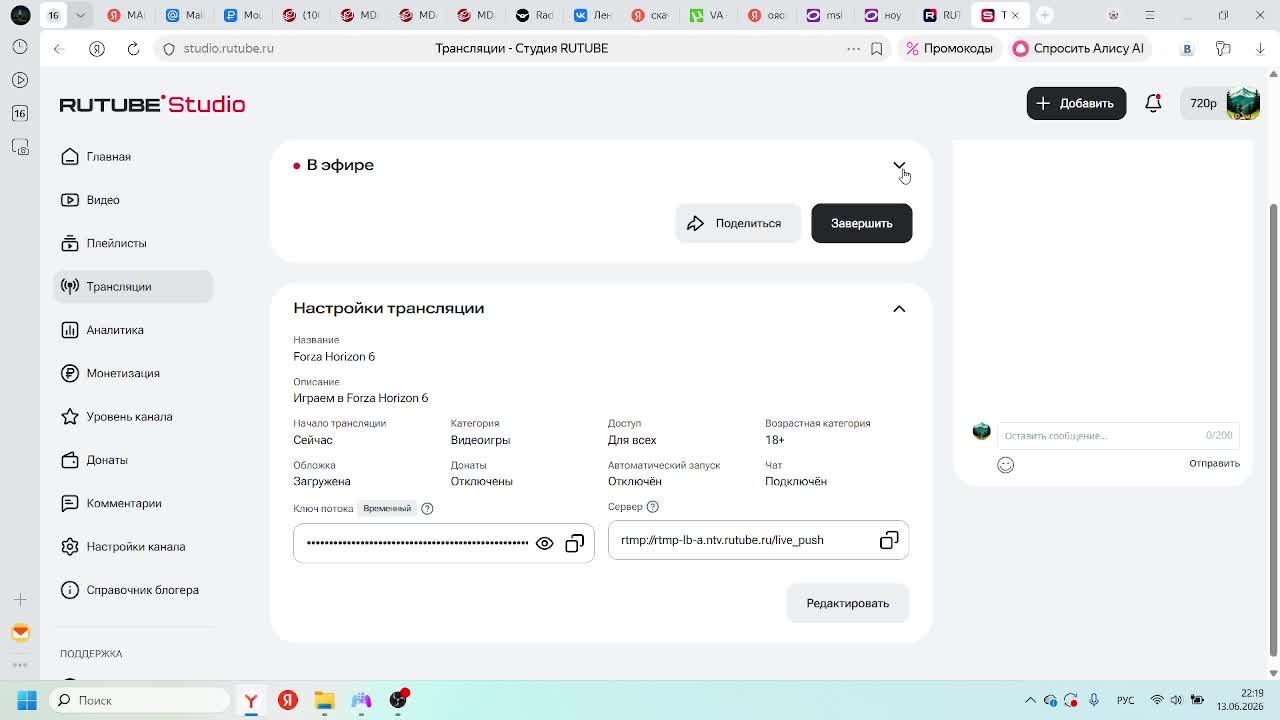Collapse Настройки трансляции section
Viewport: 1280px width, 720px height.
pos(899,309)
